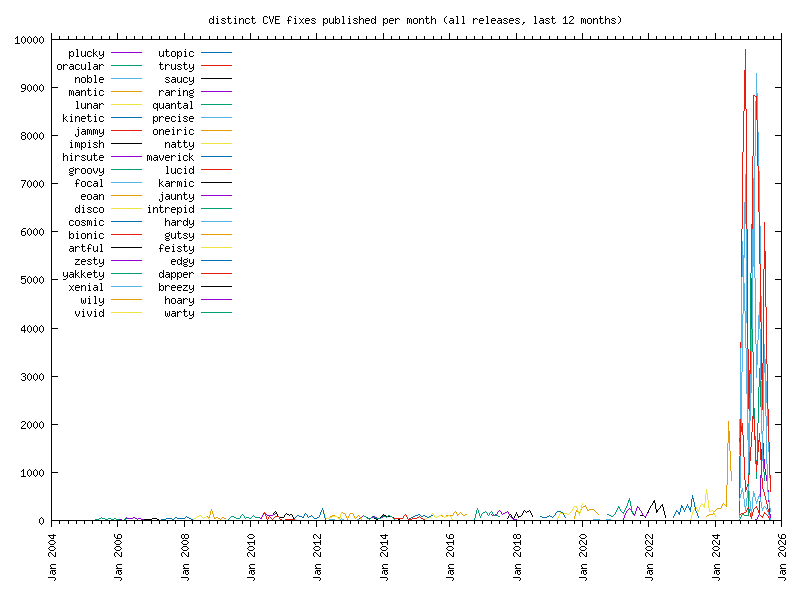Click the chart title about distinct CVE fixes

[415, 20]
